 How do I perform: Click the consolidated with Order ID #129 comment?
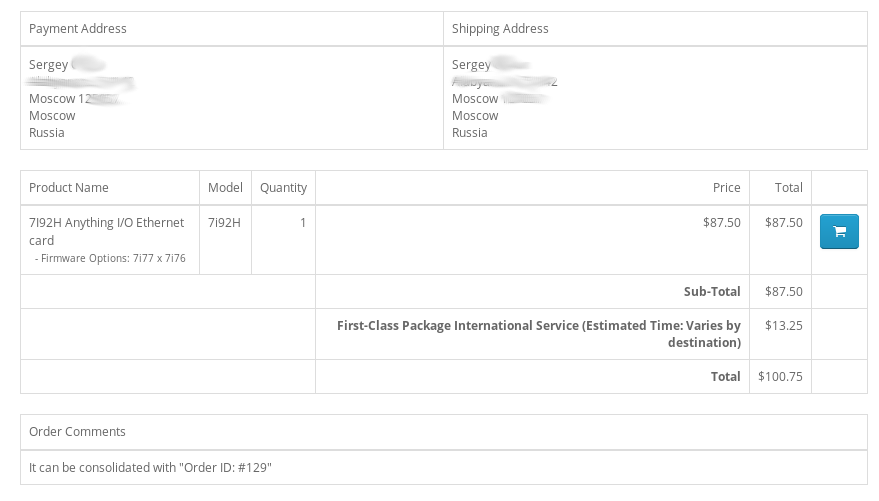point(150,468)
